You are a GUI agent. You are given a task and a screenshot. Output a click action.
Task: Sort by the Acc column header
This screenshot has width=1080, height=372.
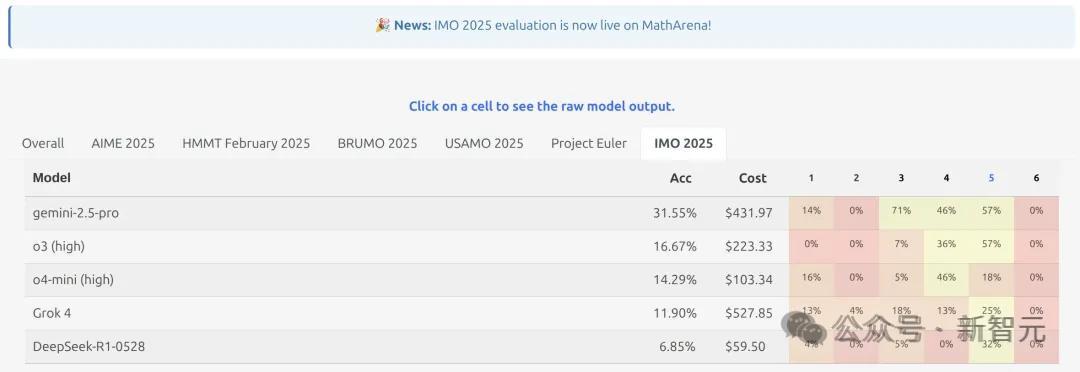tap(681, 178)
